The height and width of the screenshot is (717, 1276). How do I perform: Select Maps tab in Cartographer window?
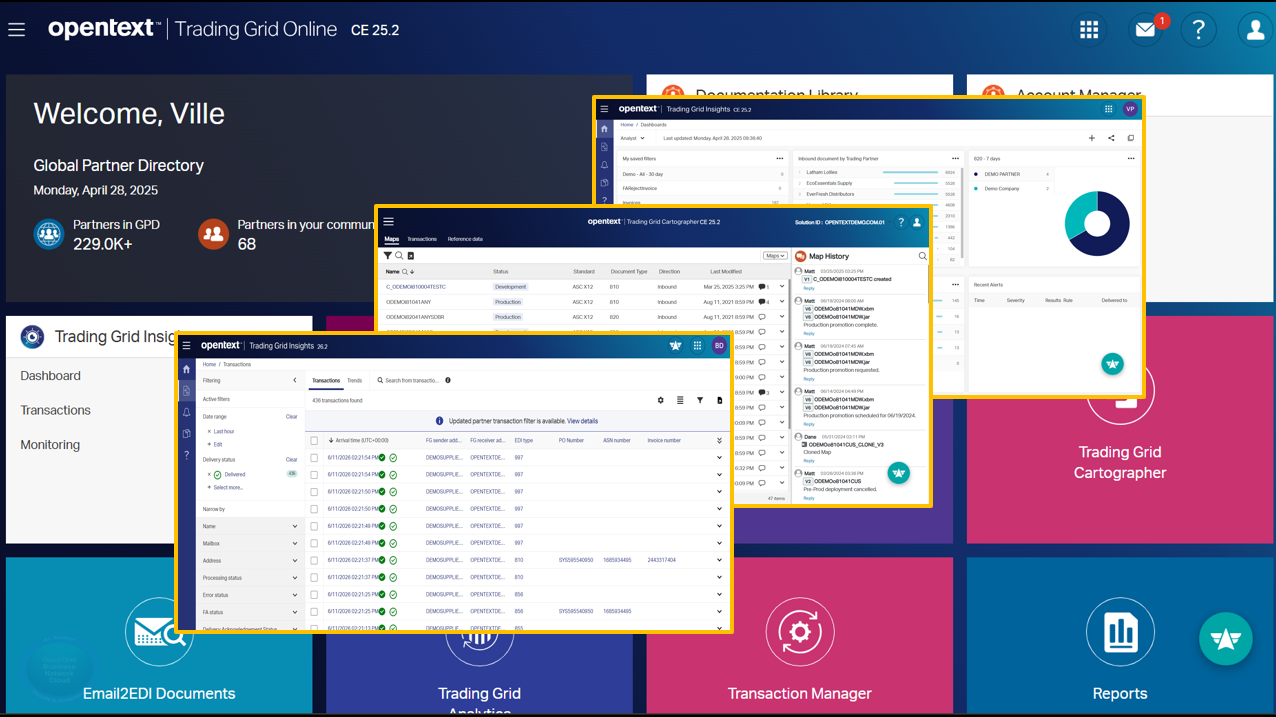point(392,240)
